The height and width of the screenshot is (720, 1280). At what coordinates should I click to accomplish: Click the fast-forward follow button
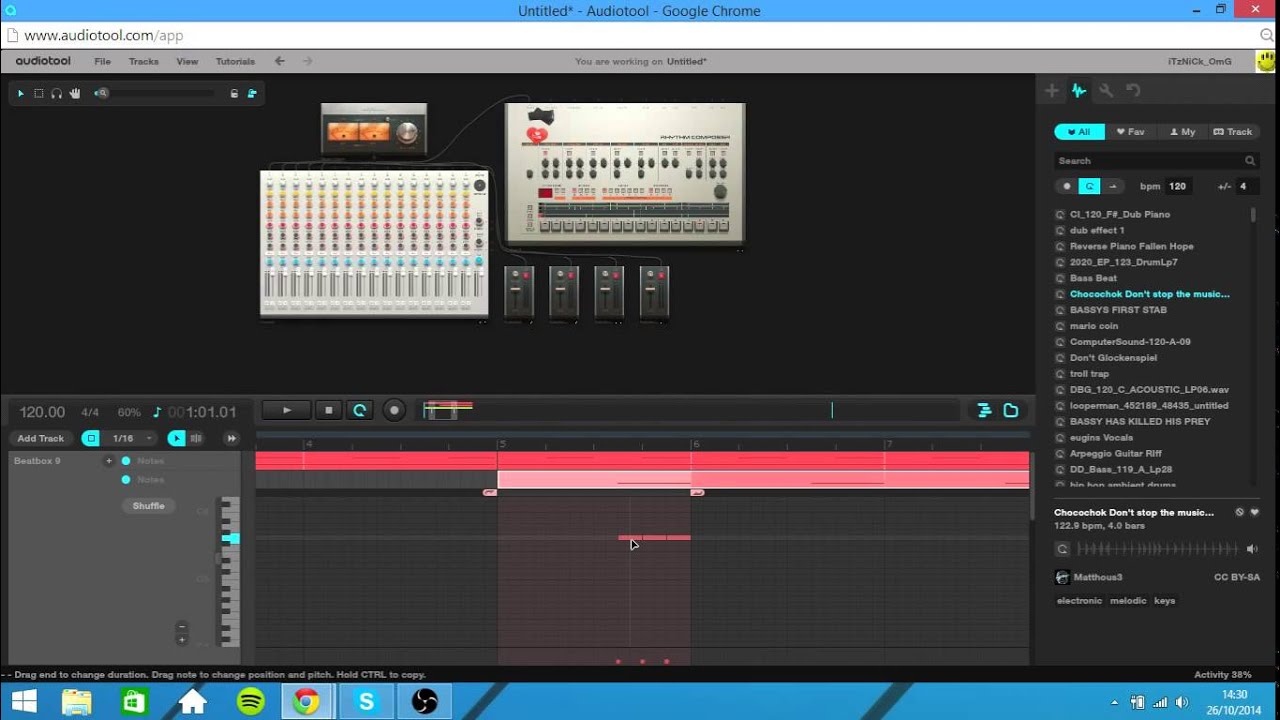tap(231, 438)
